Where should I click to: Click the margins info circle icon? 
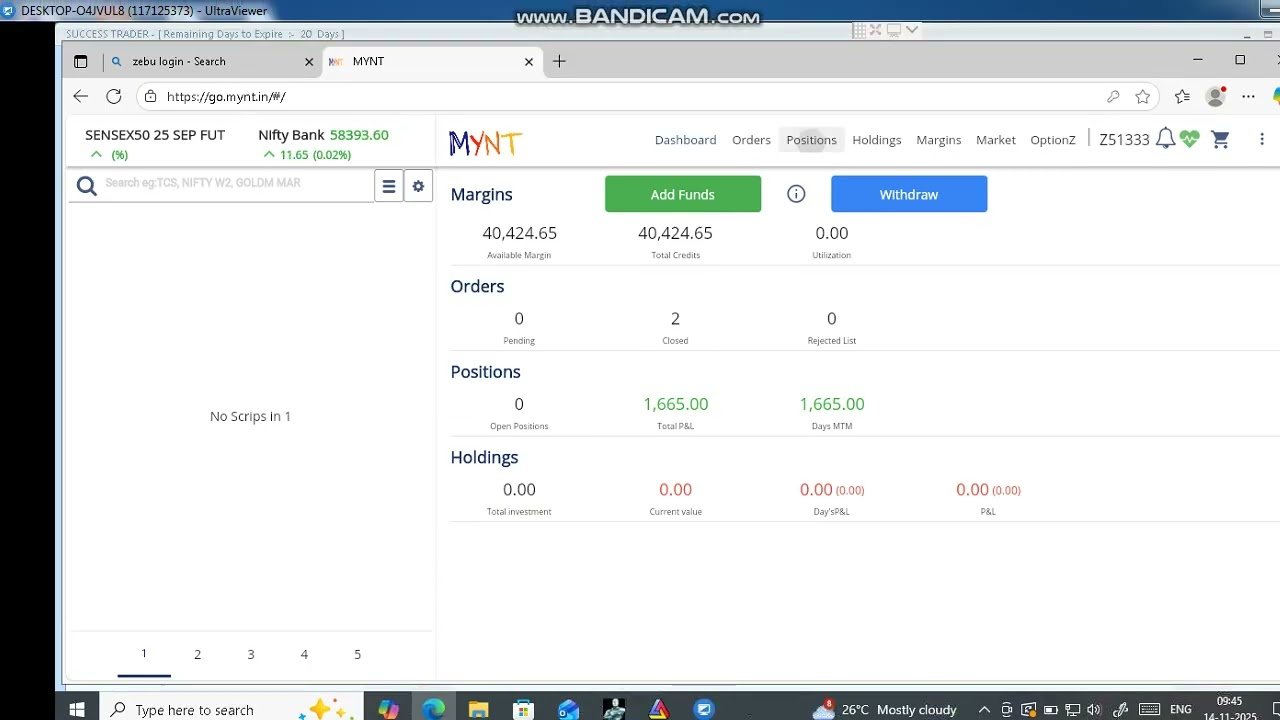coord(796,194)
